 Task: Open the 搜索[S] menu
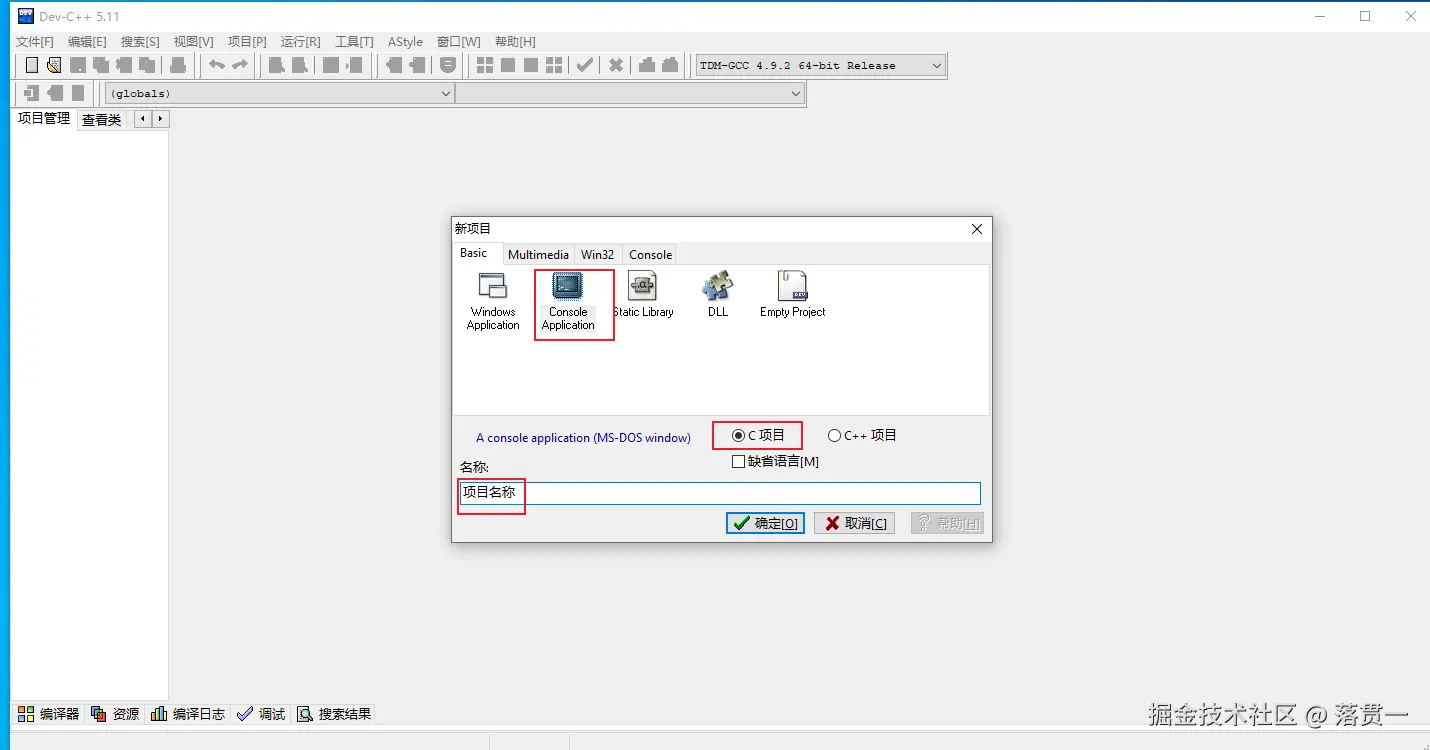tap(140, 41)
